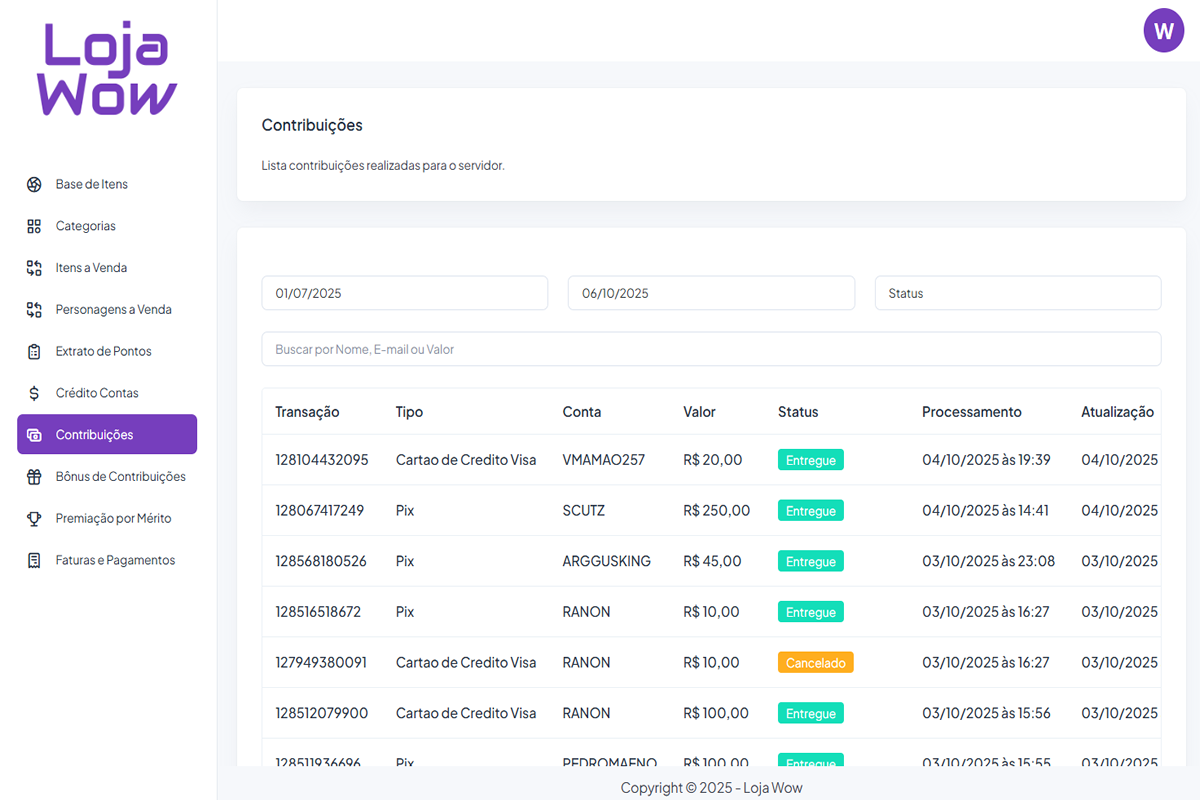
Task: Open the end date field 06/10/2025
Action: [711, 293]
